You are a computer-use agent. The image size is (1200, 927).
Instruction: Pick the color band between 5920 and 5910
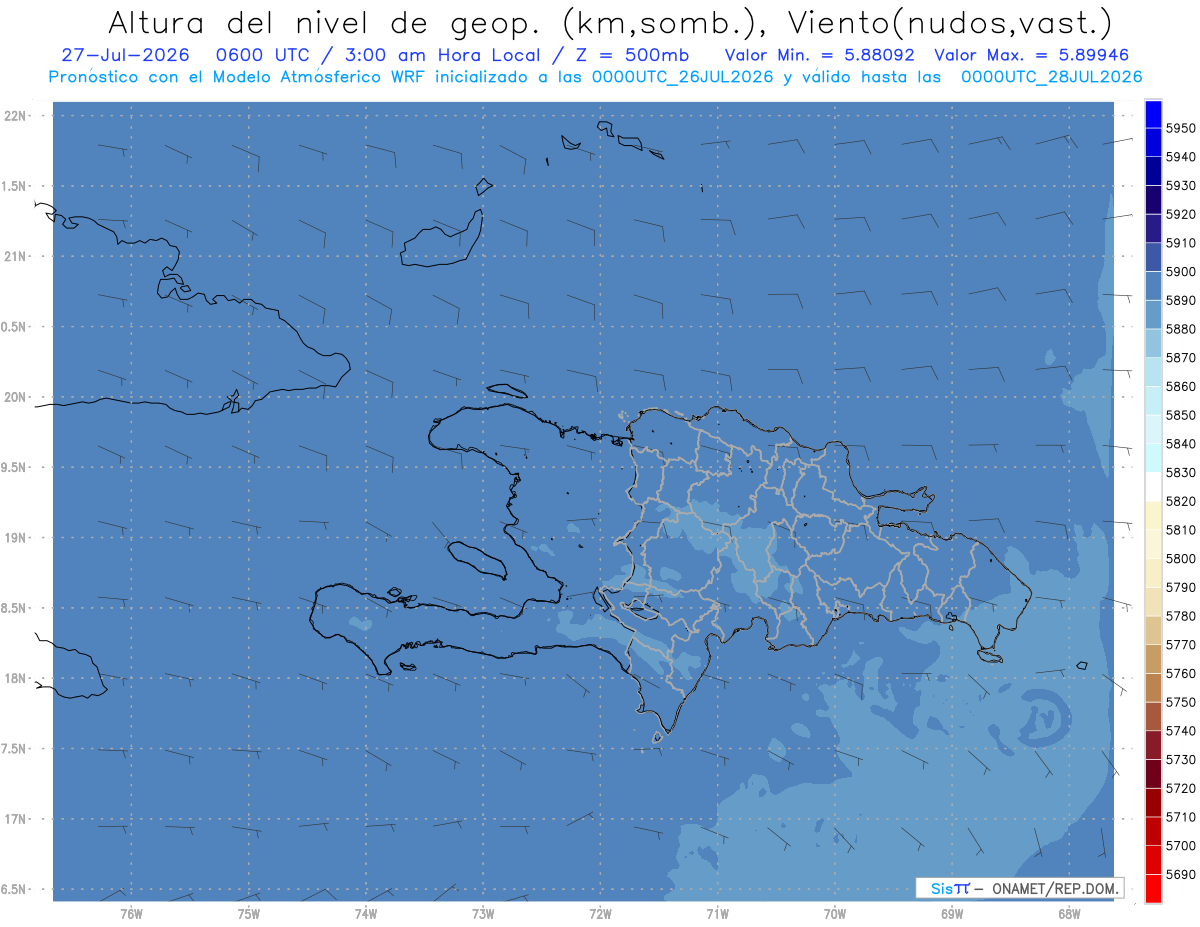tap(1153, 228)
